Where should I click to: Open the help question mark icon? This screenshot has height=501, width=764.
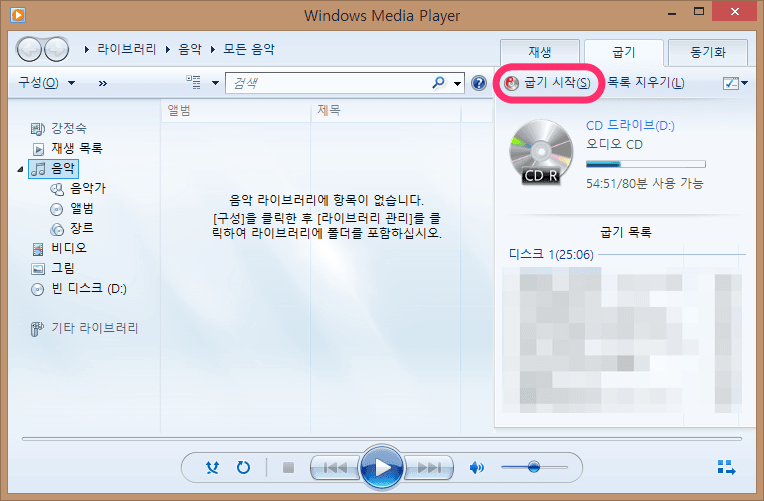479,83
